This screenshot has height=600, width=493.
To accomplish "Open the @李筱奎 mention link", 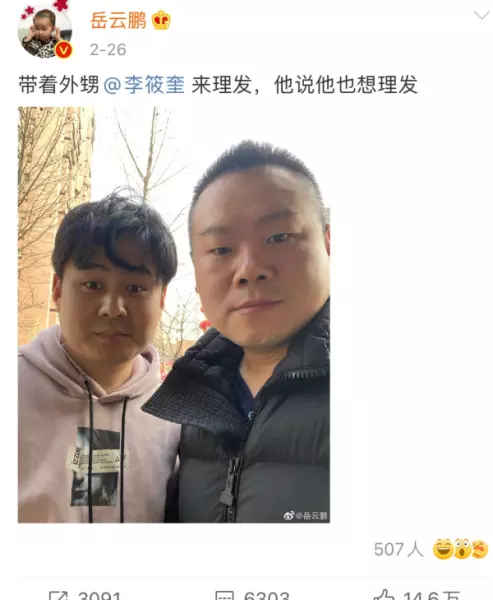I will pyautogui.click(x=144, y=85).
